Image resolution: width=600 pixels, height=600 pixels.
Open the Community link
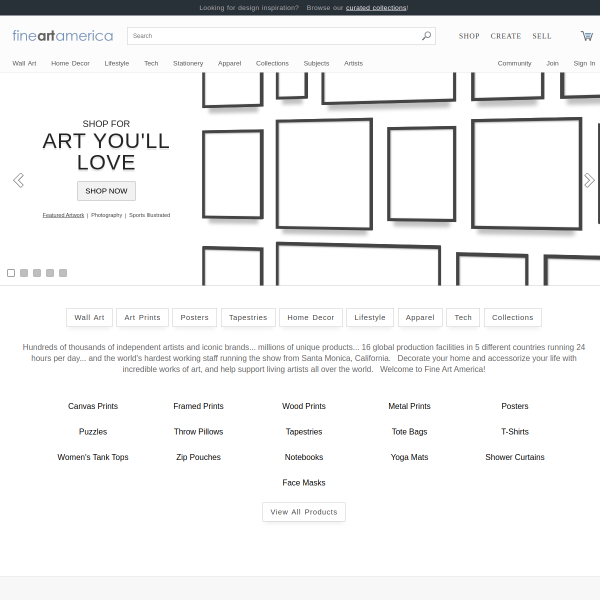click(x=514, y=64)
